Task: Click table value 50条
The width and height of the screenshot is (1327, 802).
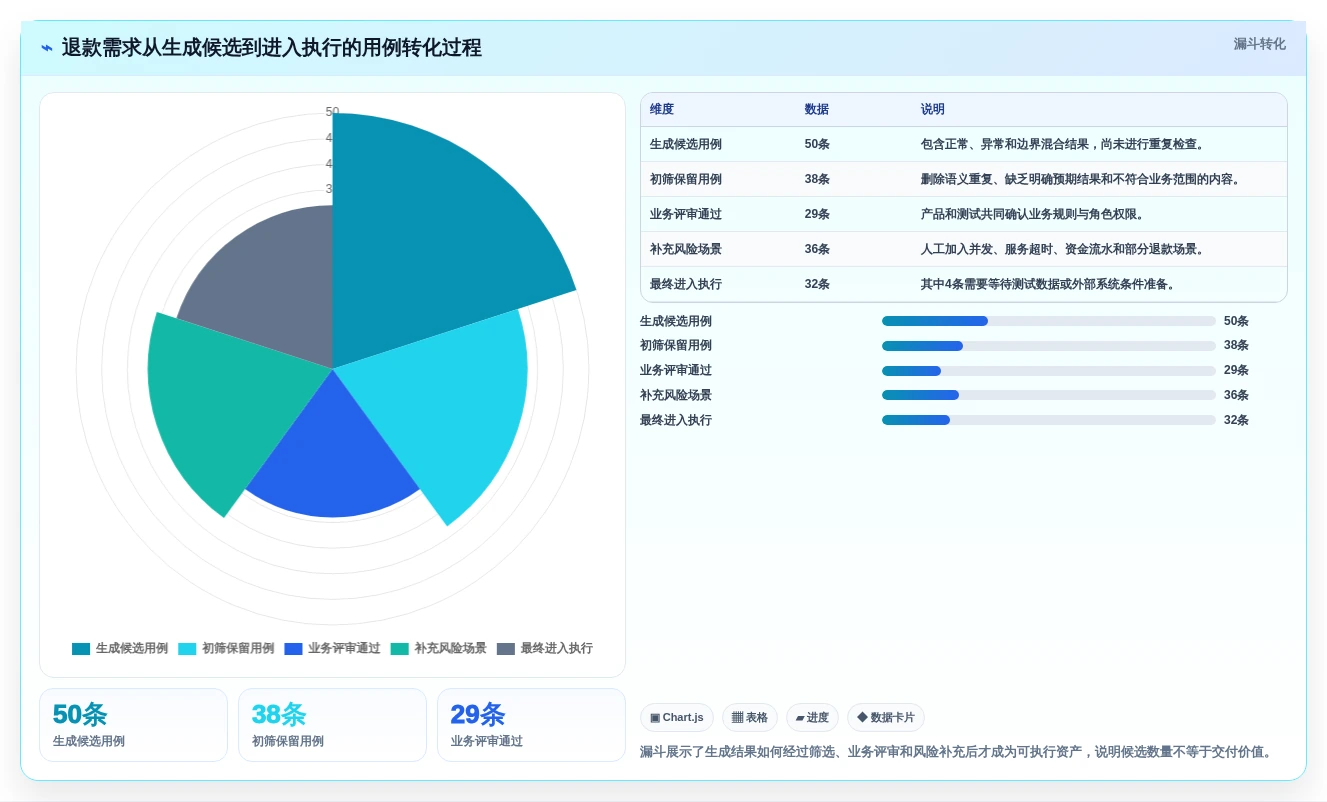Action: point(817,144)
